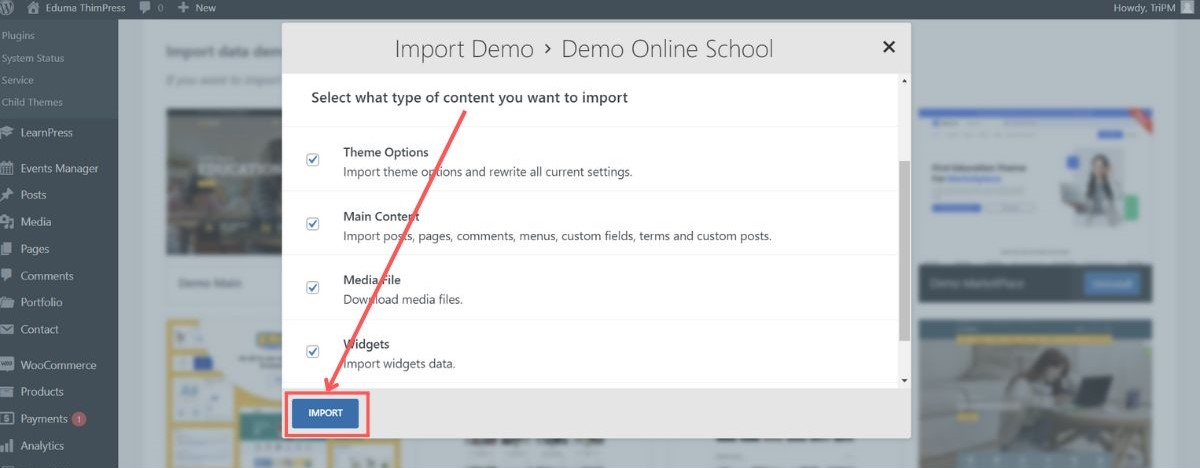
Task: Click the Products icon in sidebar
Action: click(8, 392)
